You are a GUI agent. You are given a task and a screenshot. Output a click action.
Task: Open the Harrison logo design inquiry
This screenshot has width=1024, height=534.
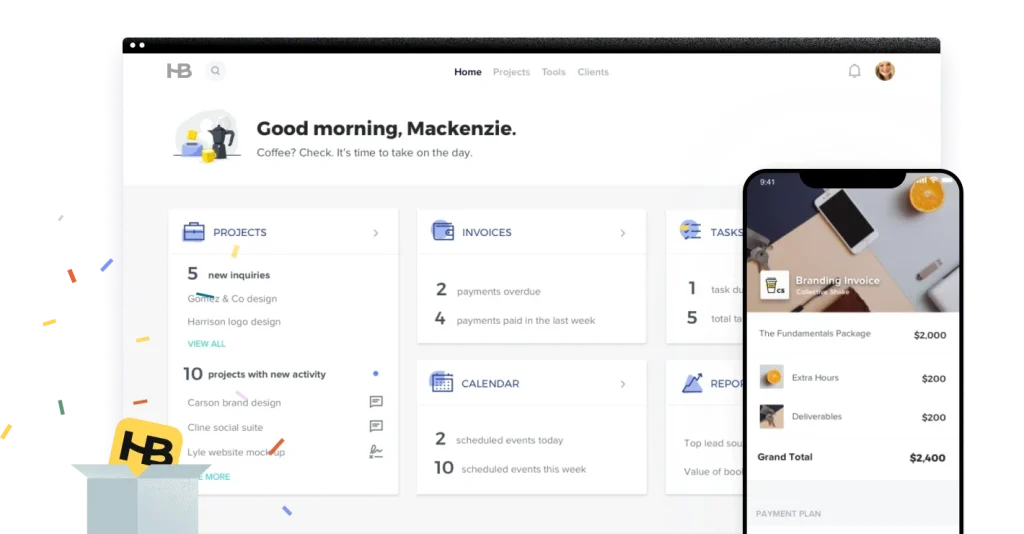point(234,322)
